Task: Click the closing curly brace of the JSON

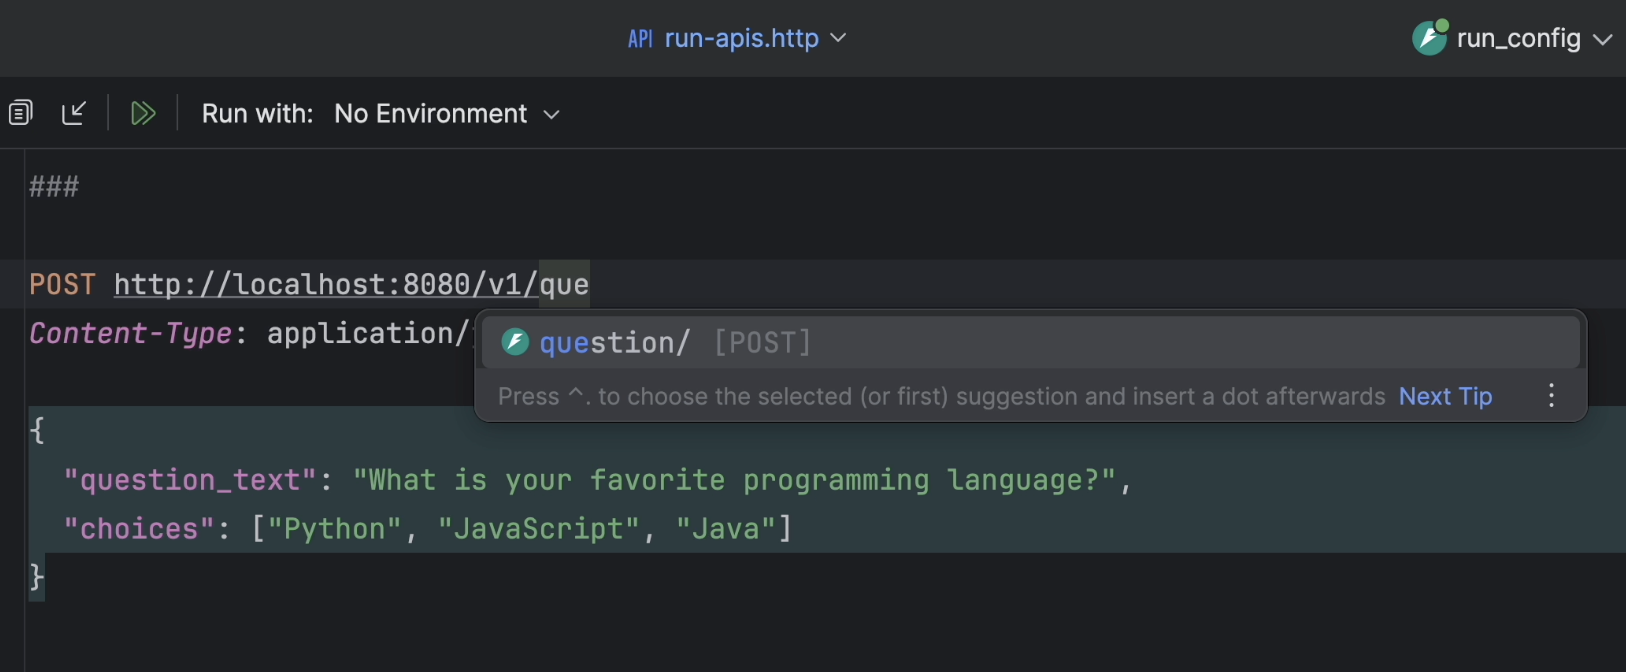Action: [37, 577]
